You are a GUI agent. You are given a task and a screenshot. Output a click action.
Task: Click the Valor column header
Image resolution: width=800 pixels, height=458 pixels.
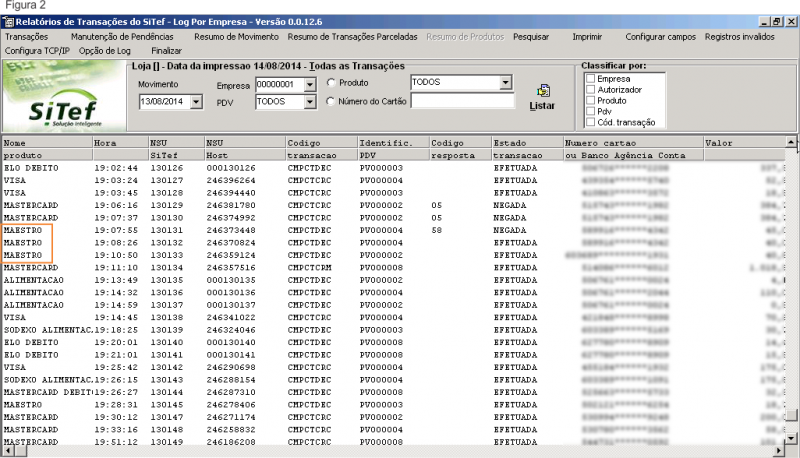[744, 149]
